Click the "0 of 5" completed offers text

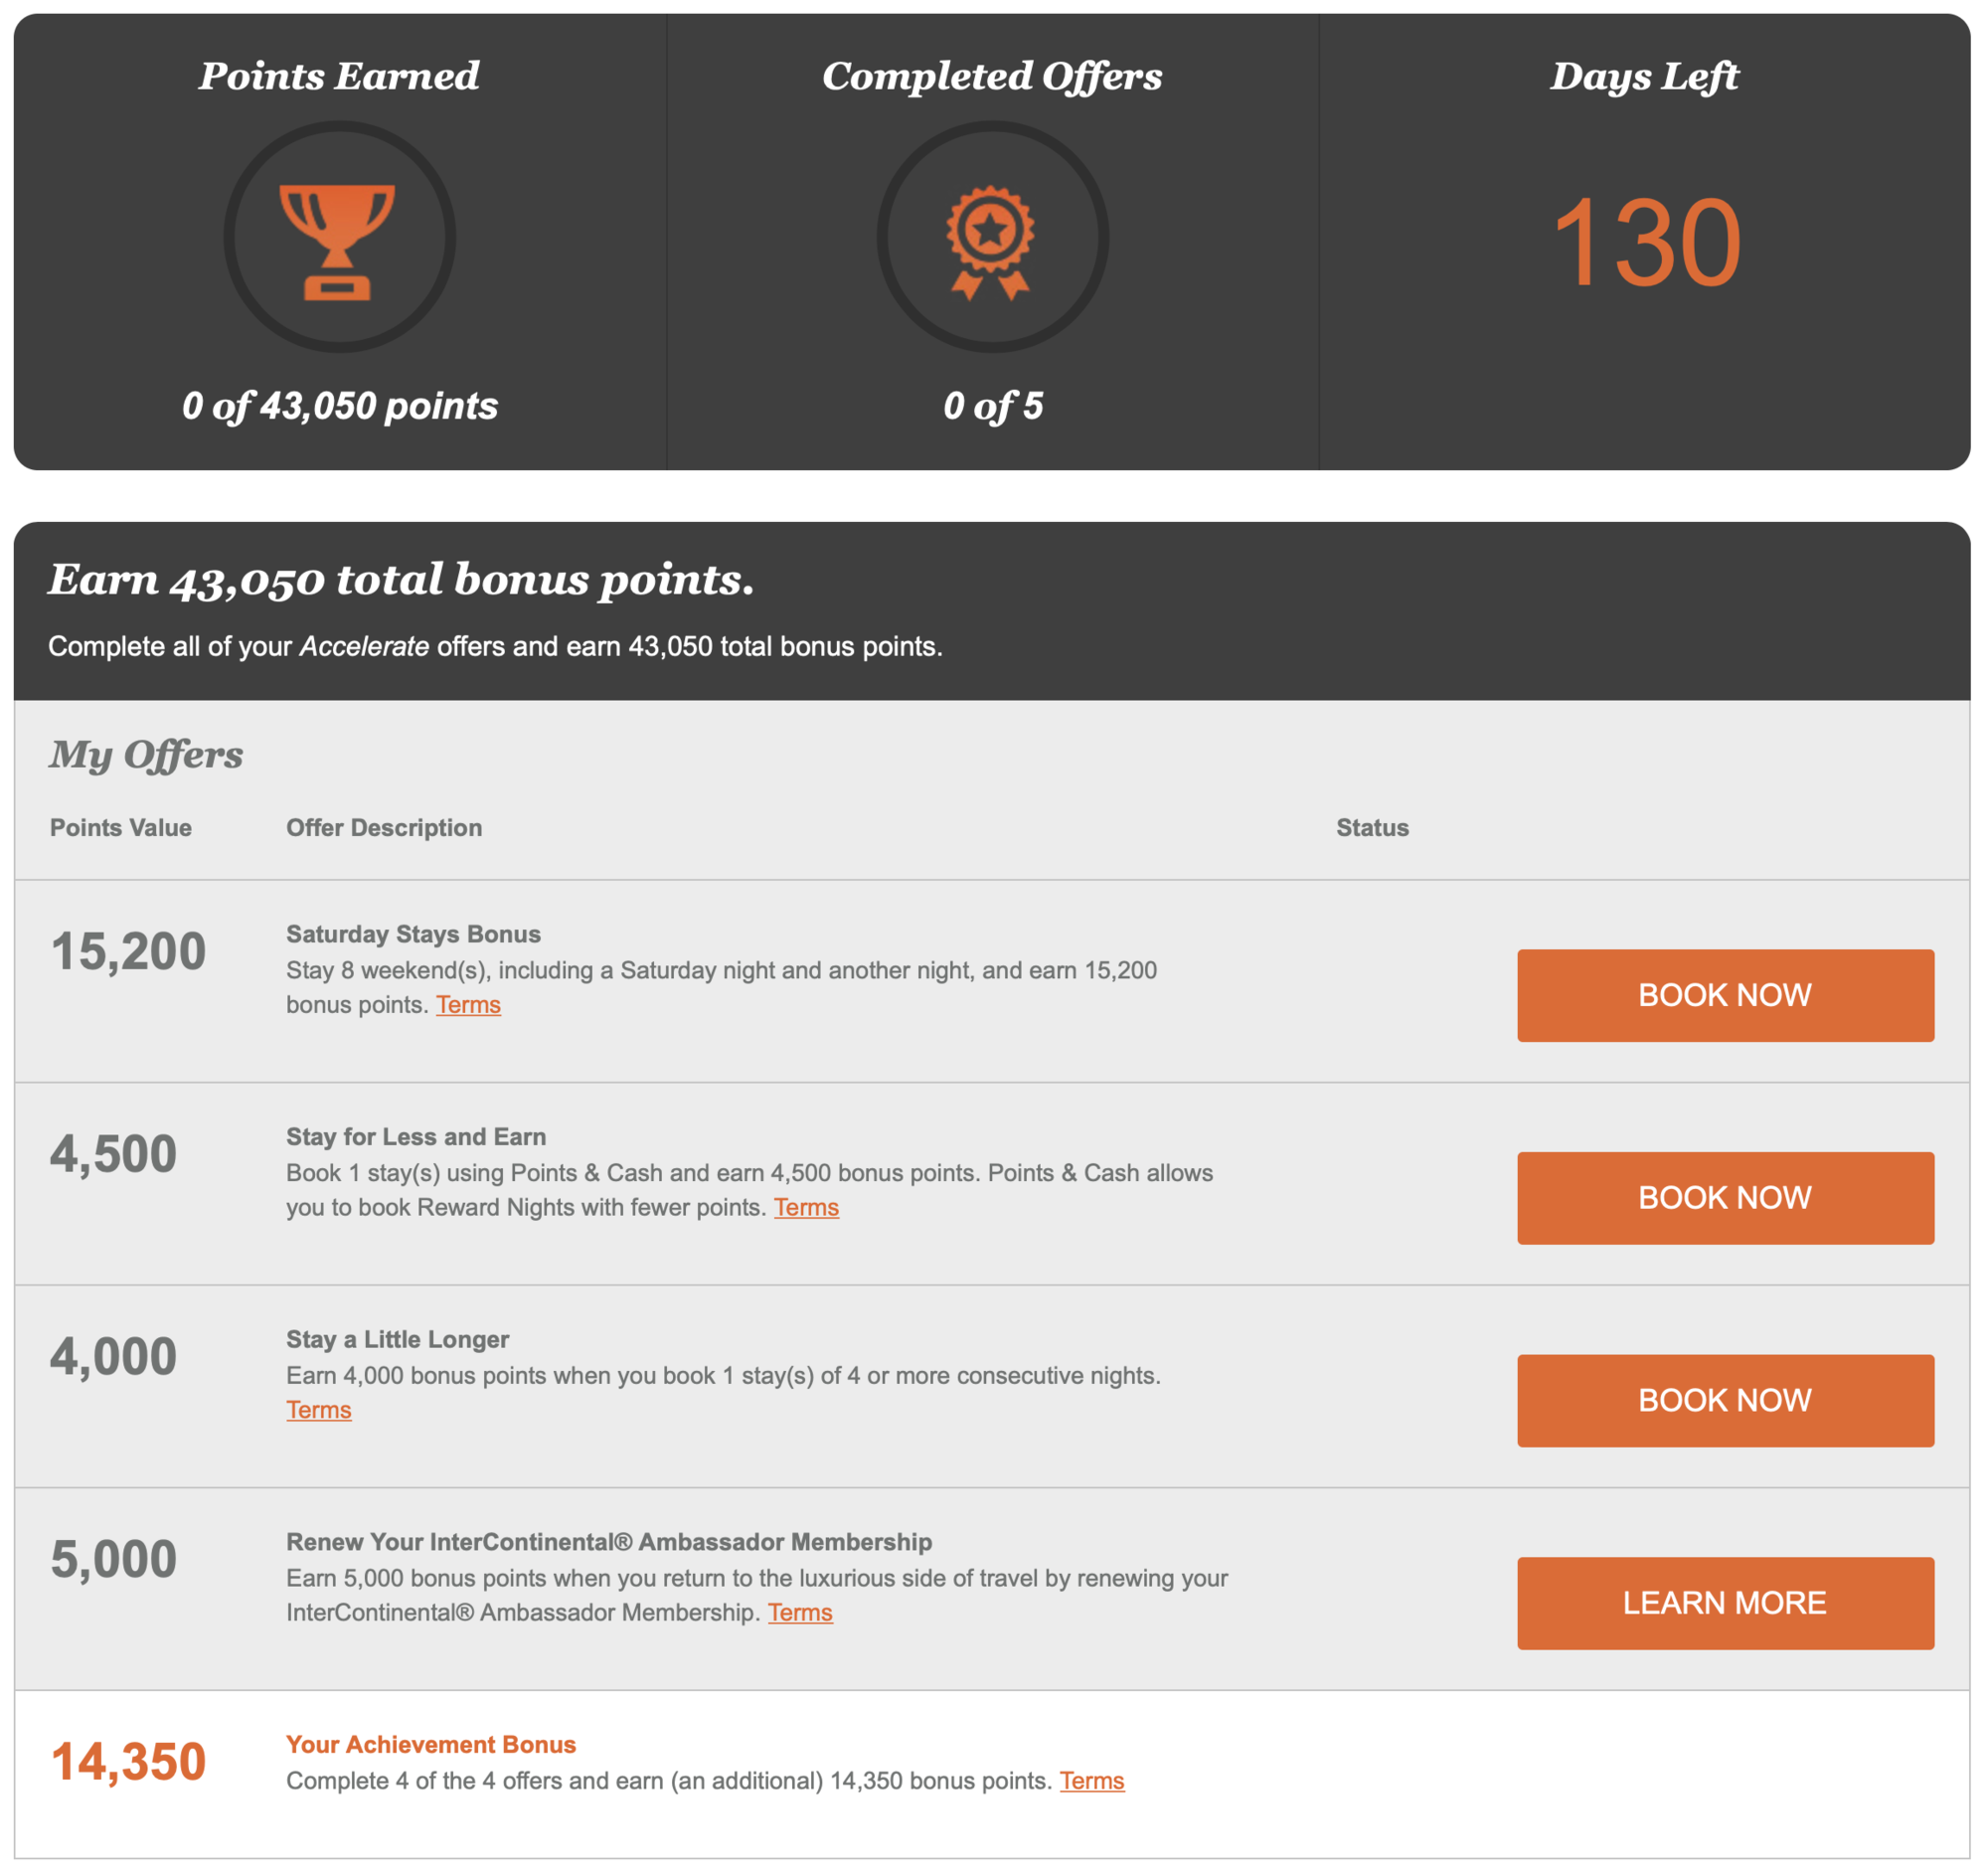coord(992,406)
